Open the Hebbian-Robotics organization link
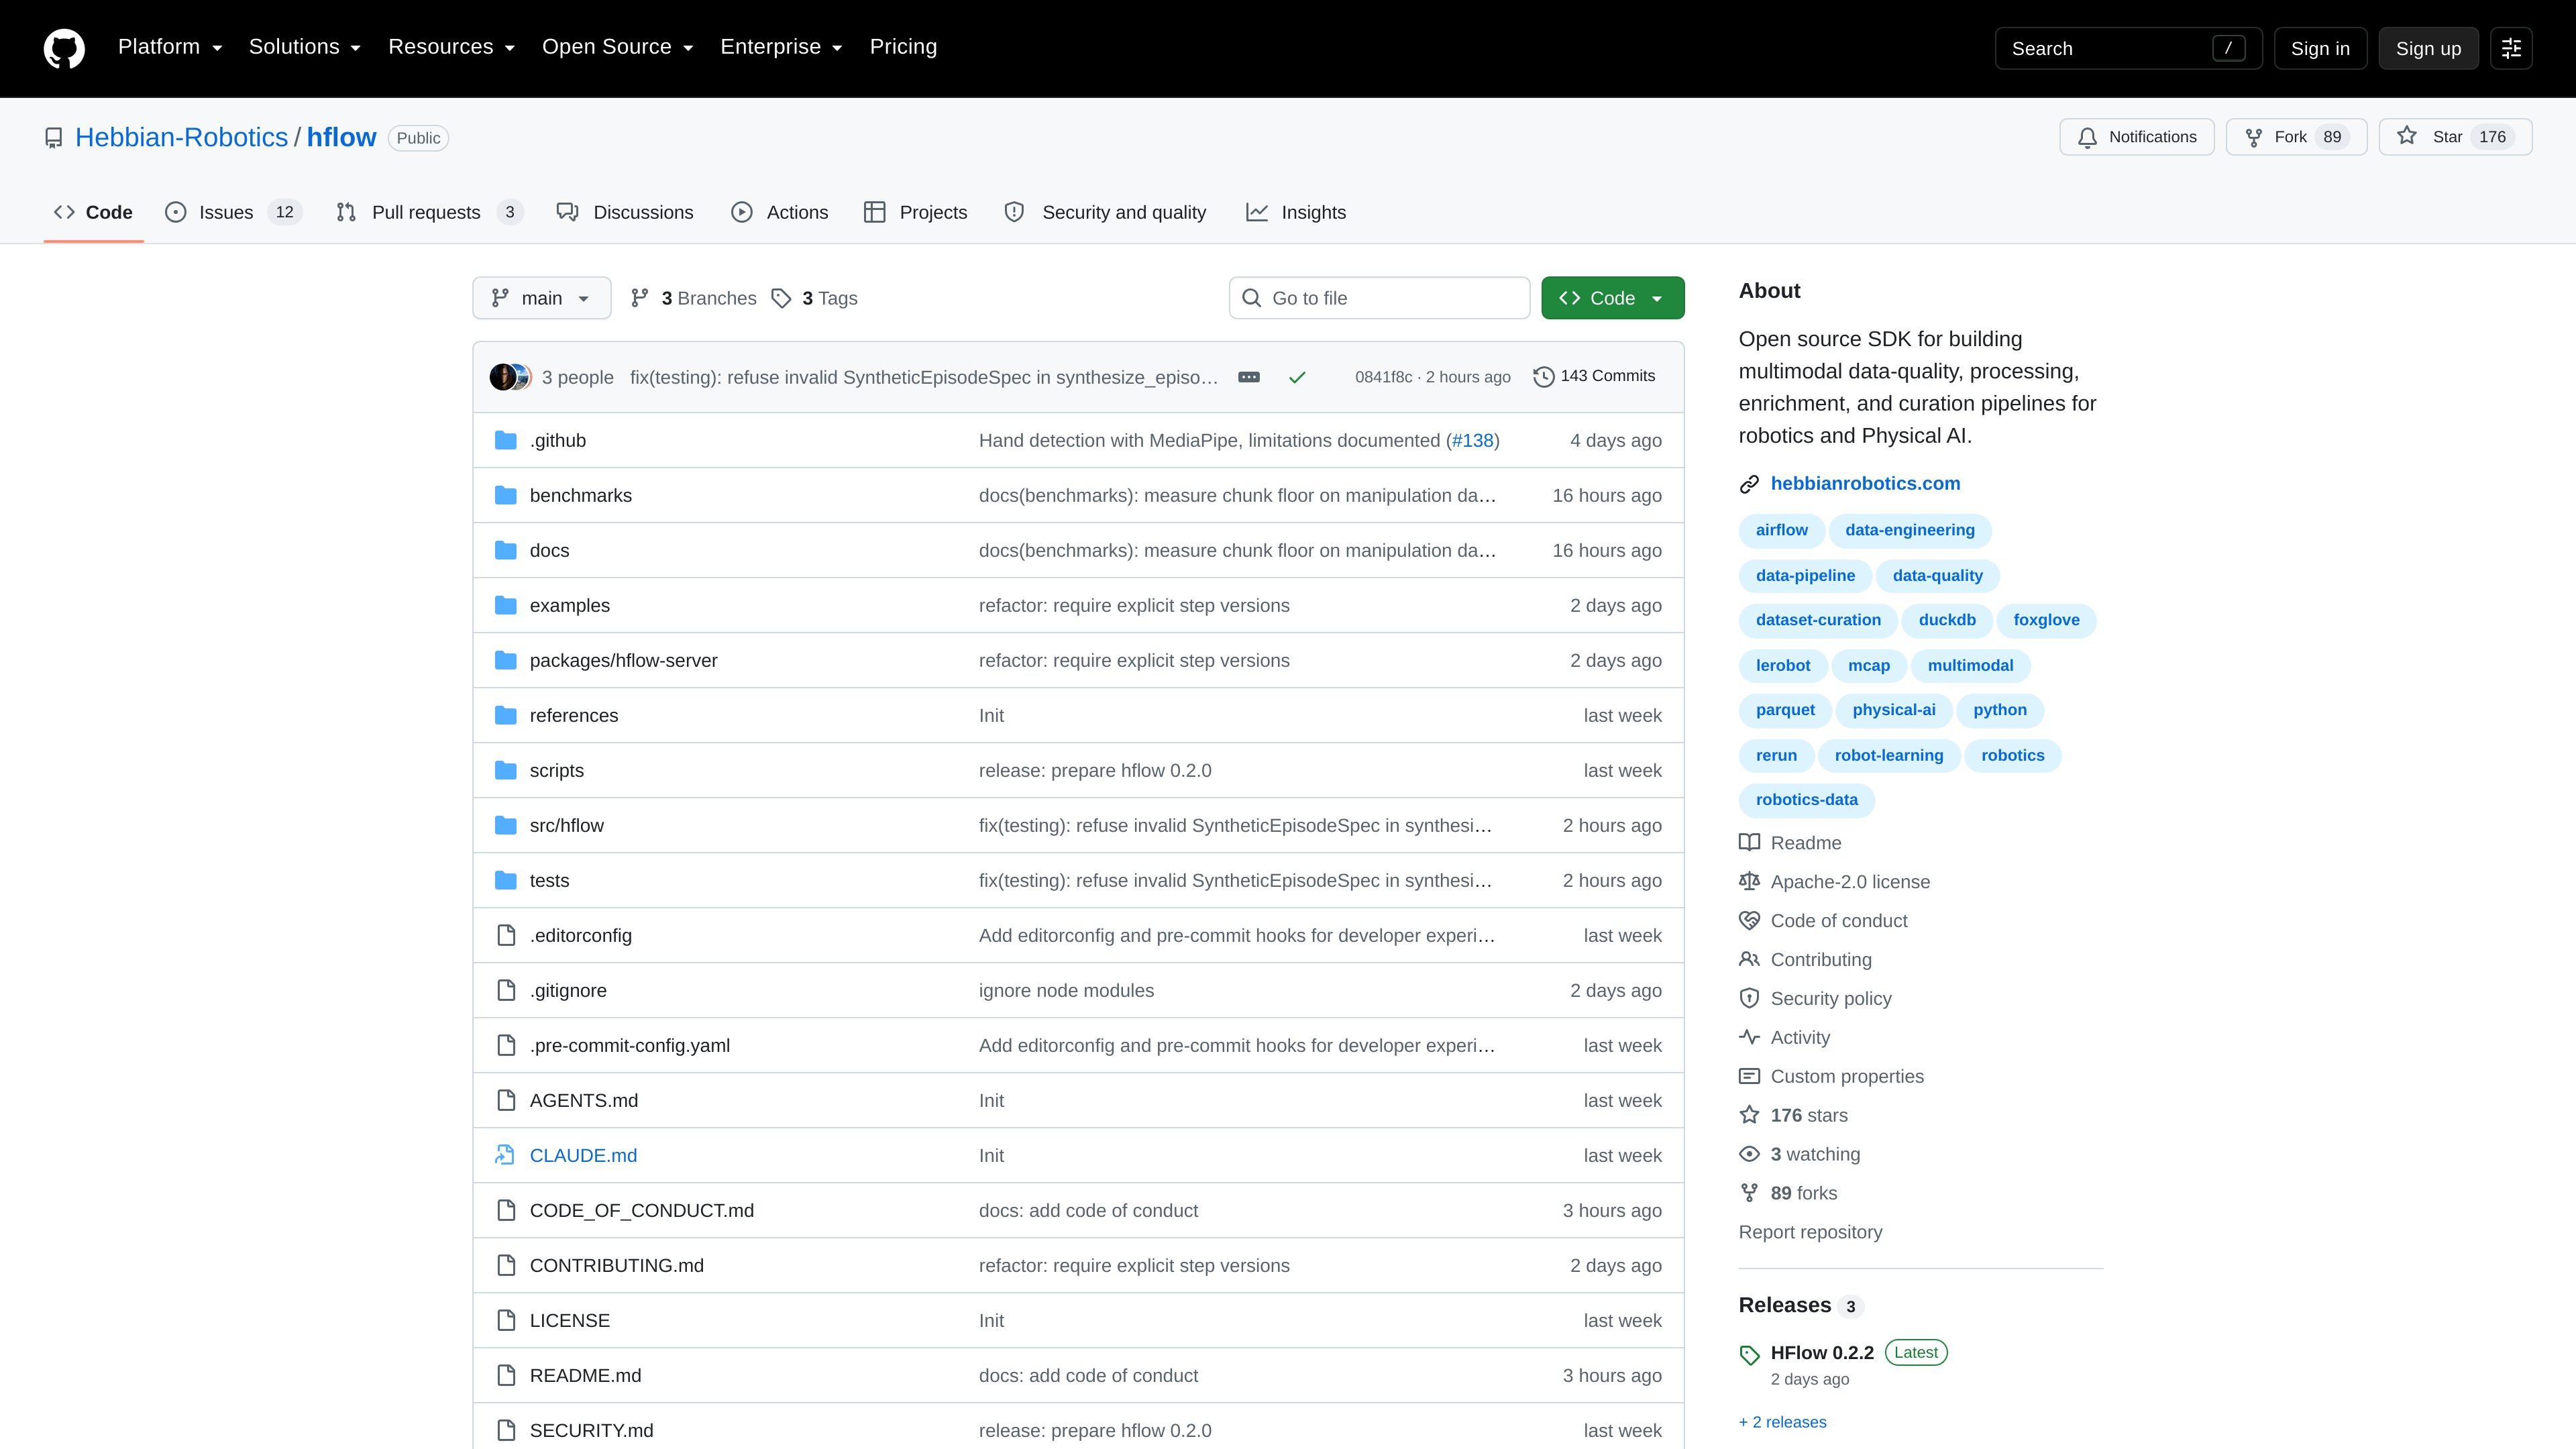Image resolution: width=2576 pixels, height=1449 pixels. click(182, 137)
